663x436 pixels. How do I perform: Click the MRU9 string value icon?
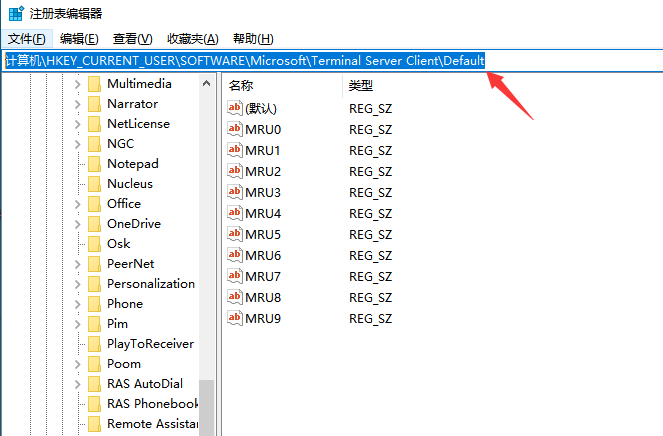tap(235, 318)
